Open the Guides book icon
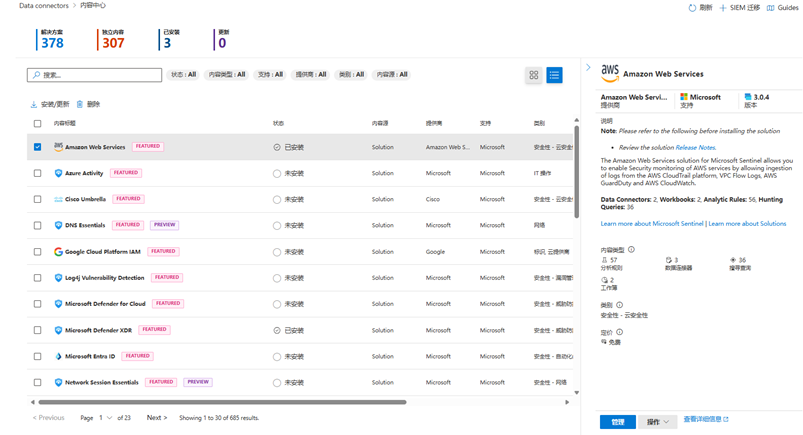Viewport: 803px width, 435px height. 770,8
